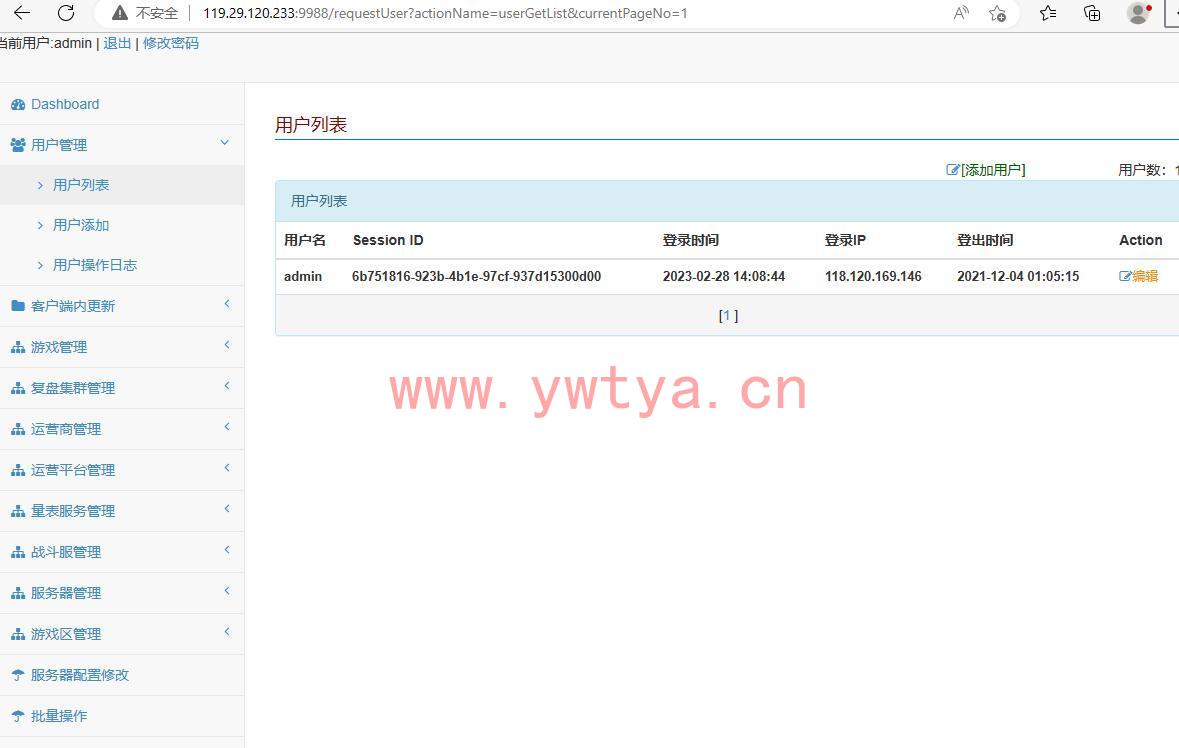
Task: Click the browser back arrow
Action: coord(21,13)
